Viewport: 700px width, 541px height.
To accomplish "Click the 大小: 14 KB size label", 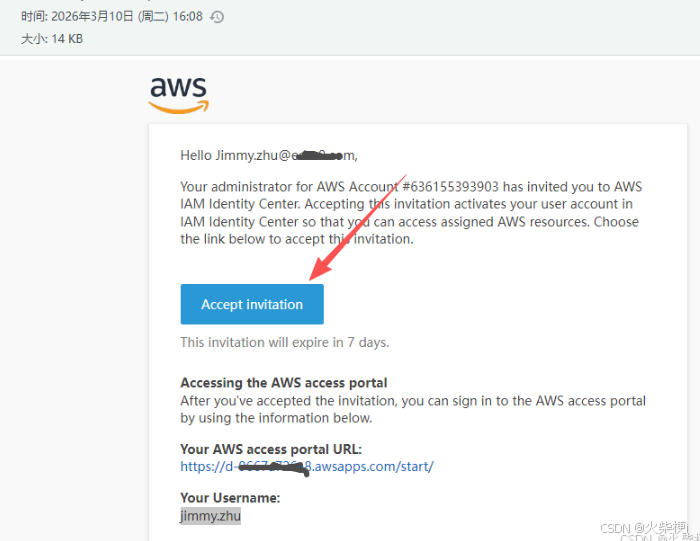I will (52, 39).
